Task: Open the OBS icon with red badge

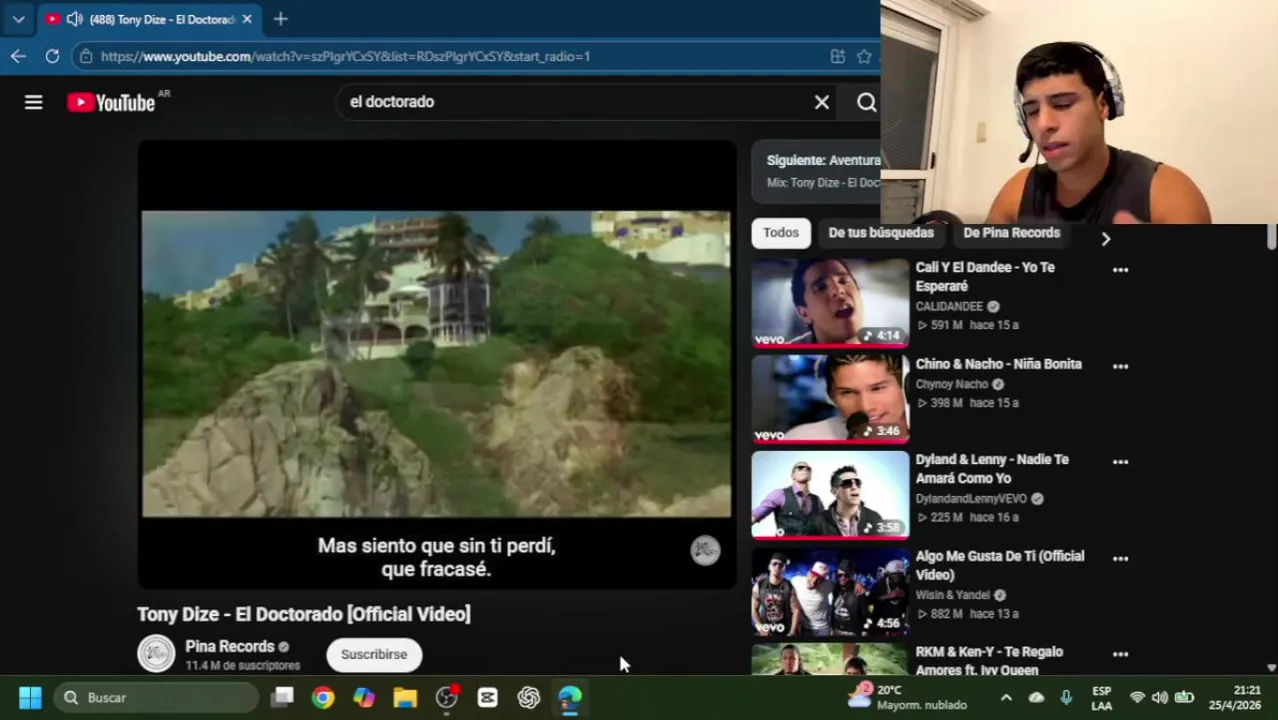Action: (447, 697)
